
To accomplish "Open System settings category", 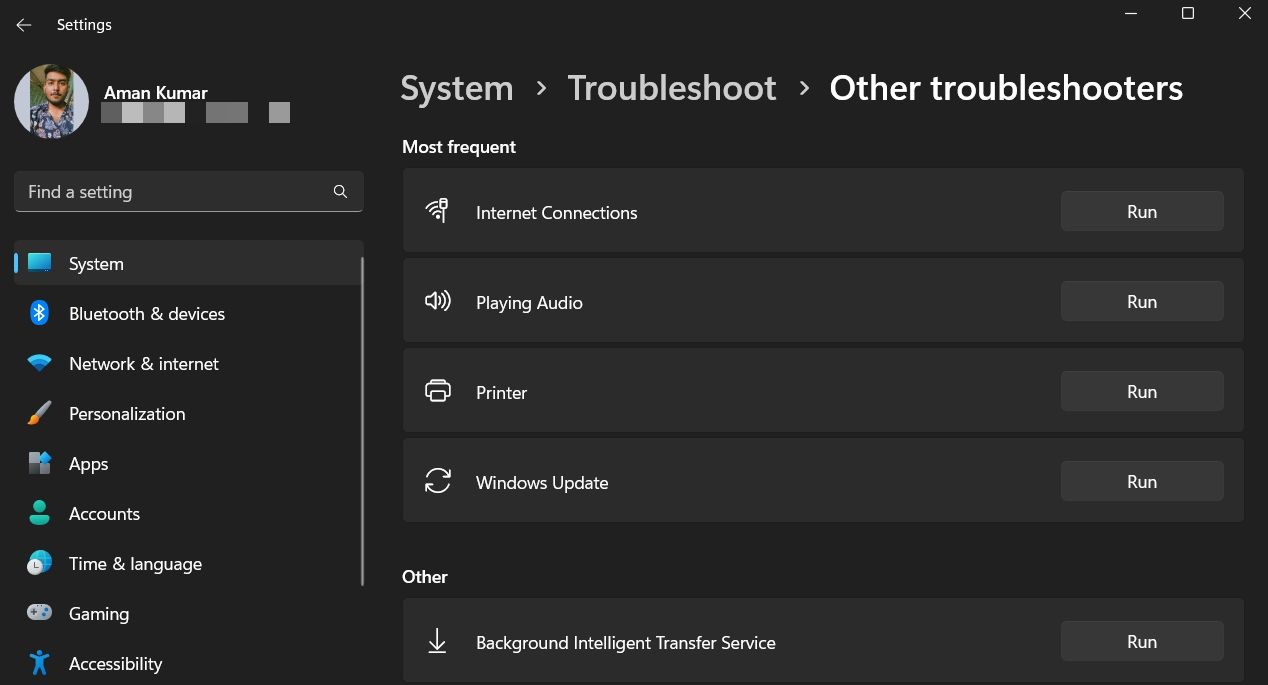I will 188,263.
